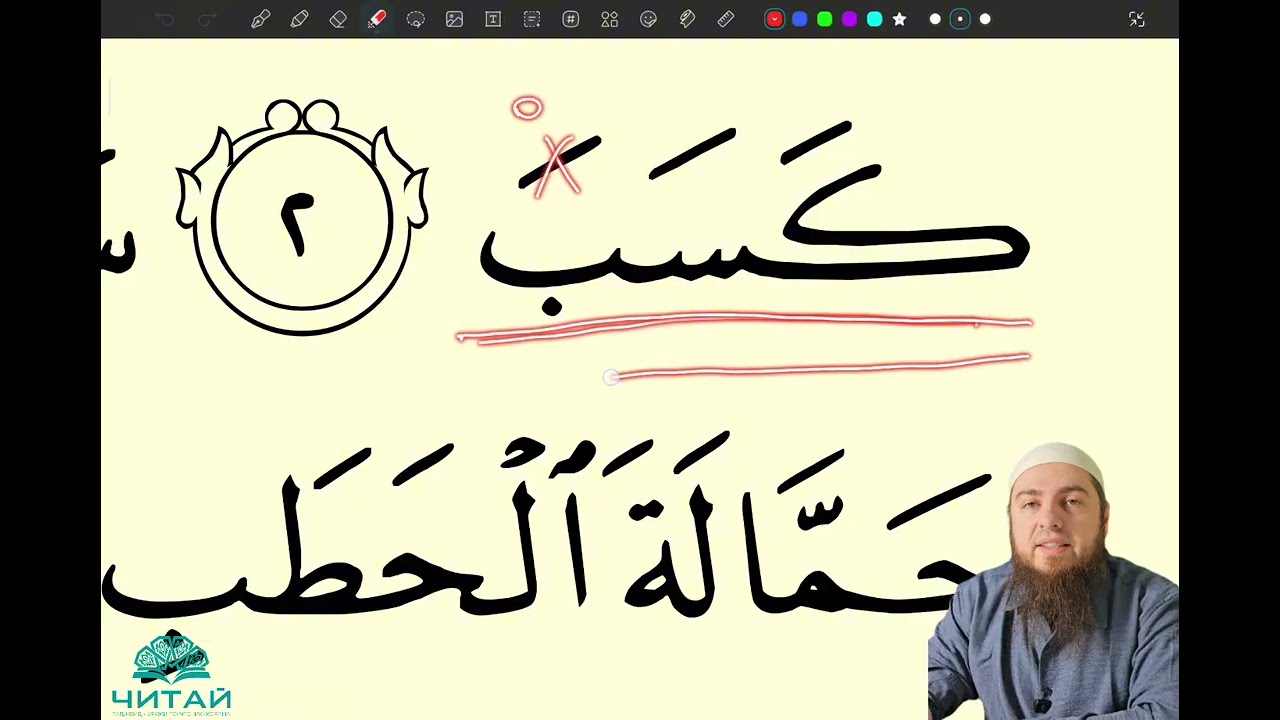Select the fountain pen tool
Viewport: 1280px width, 720px height.
pos(260,19)
